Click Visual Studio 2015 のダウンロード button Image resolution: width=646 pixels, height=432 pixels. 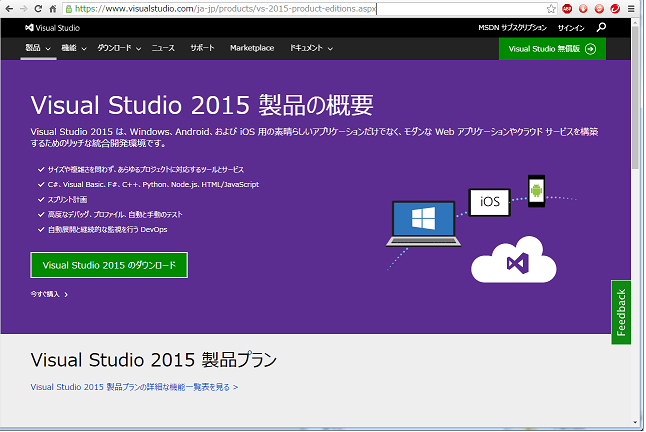109,265
